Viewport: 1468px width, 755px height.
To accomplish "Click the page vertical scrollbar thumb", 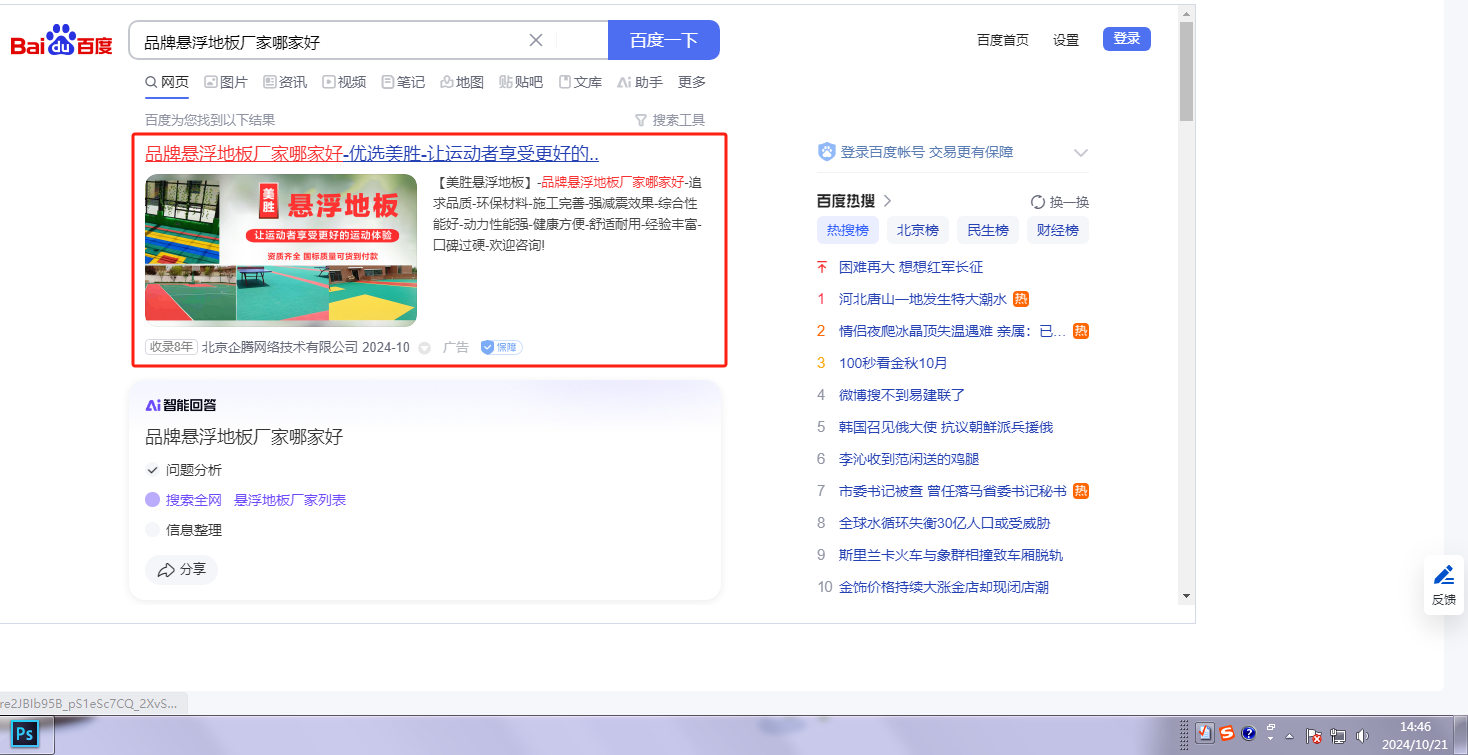I will click(1186, 71).
